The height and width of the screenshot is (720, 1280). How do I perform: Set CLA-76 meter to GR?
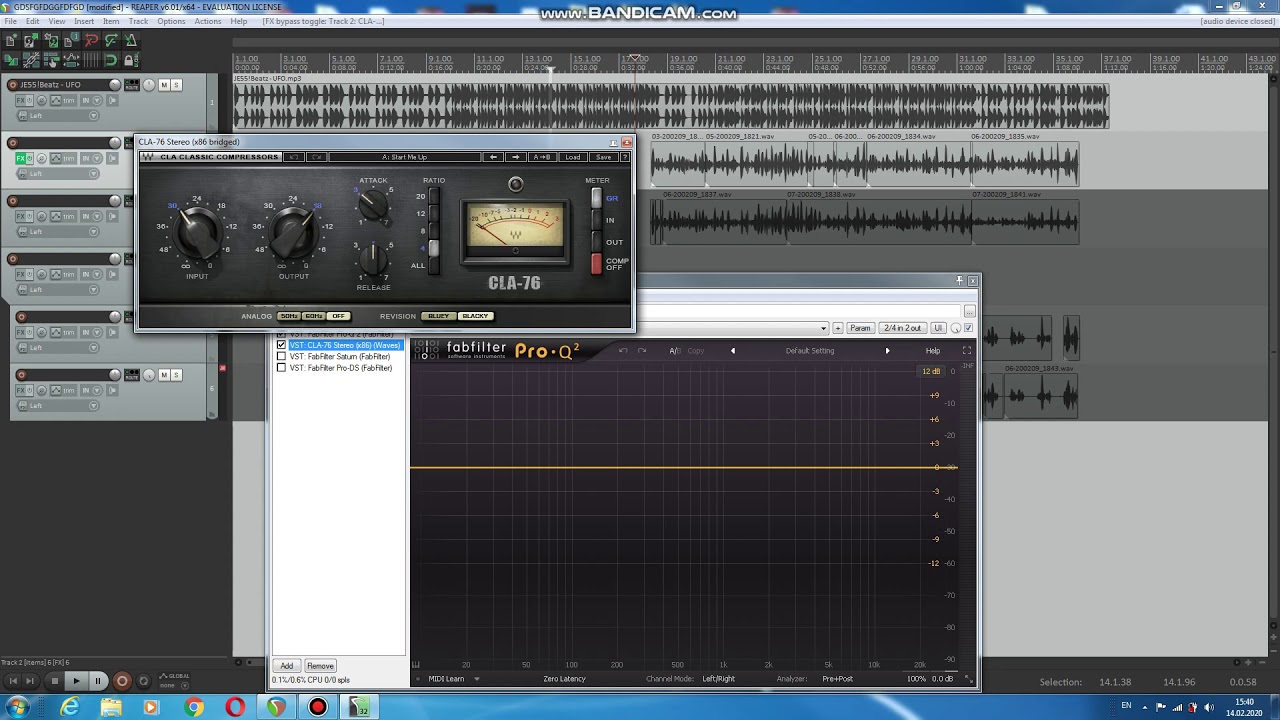click(597, 198)
